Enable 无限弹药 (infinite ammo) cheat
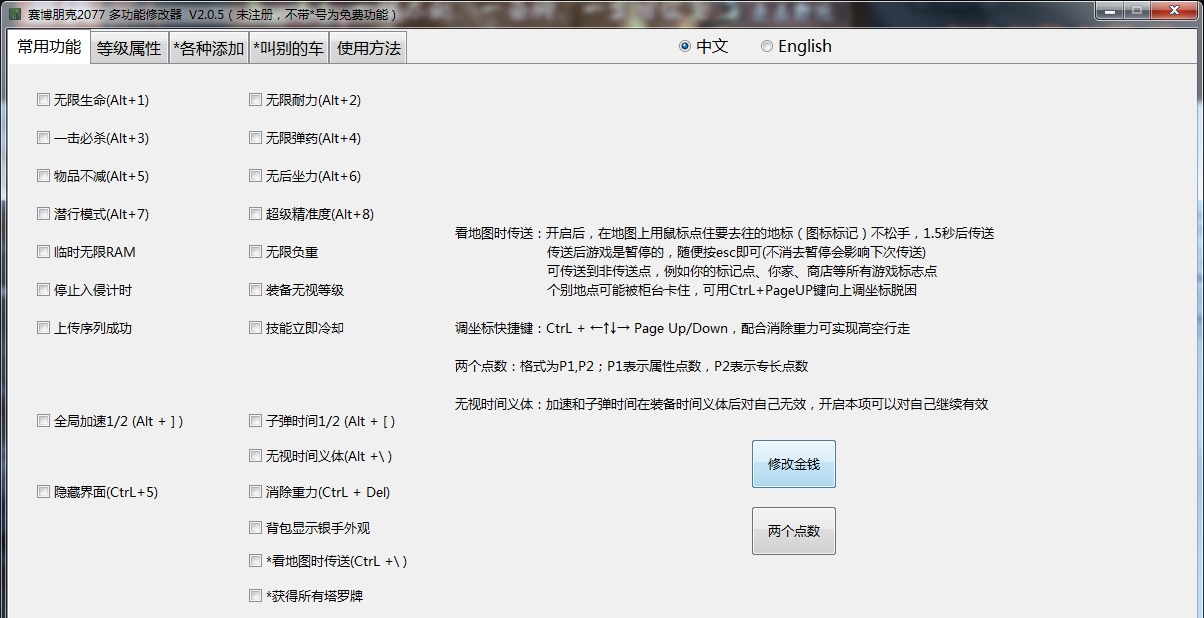1204x618 pixels. pos(256,138)
